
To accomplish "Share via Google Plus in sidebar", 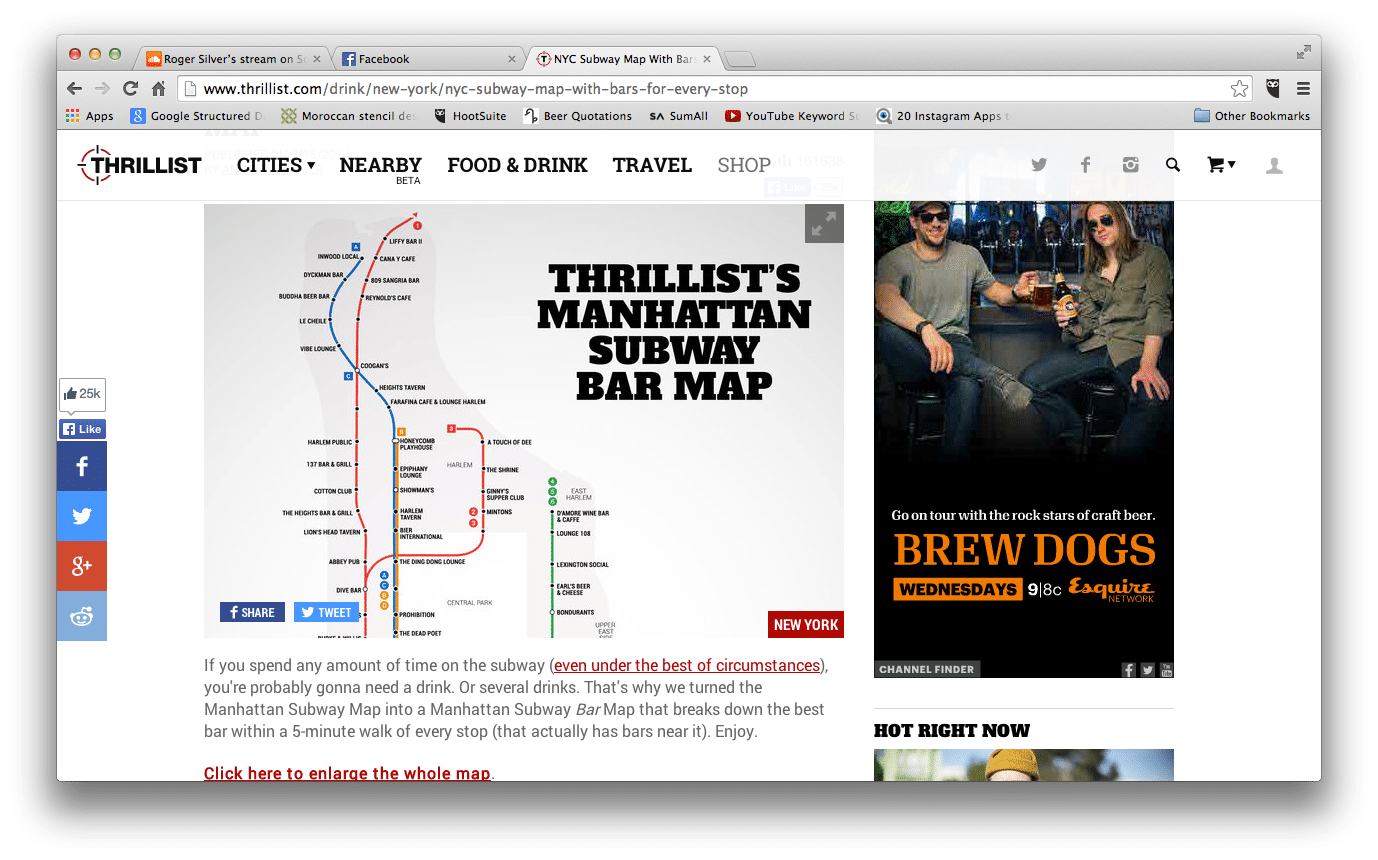I will click(82, 566).
